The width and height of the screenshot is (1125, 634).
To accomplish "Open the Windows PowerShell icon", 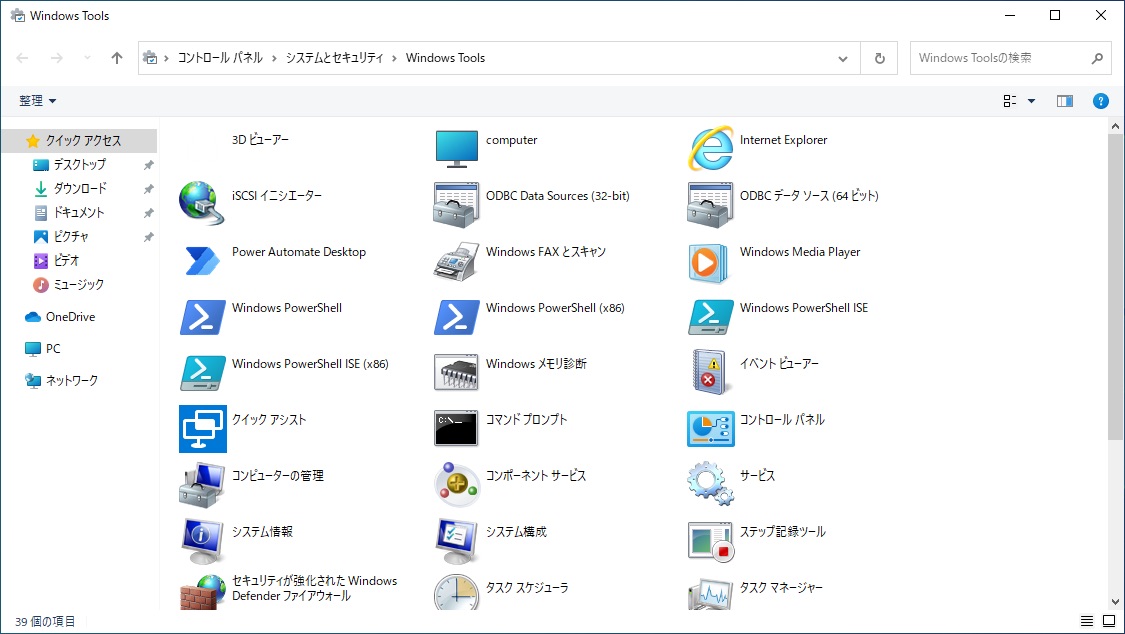I will point(202,317).
